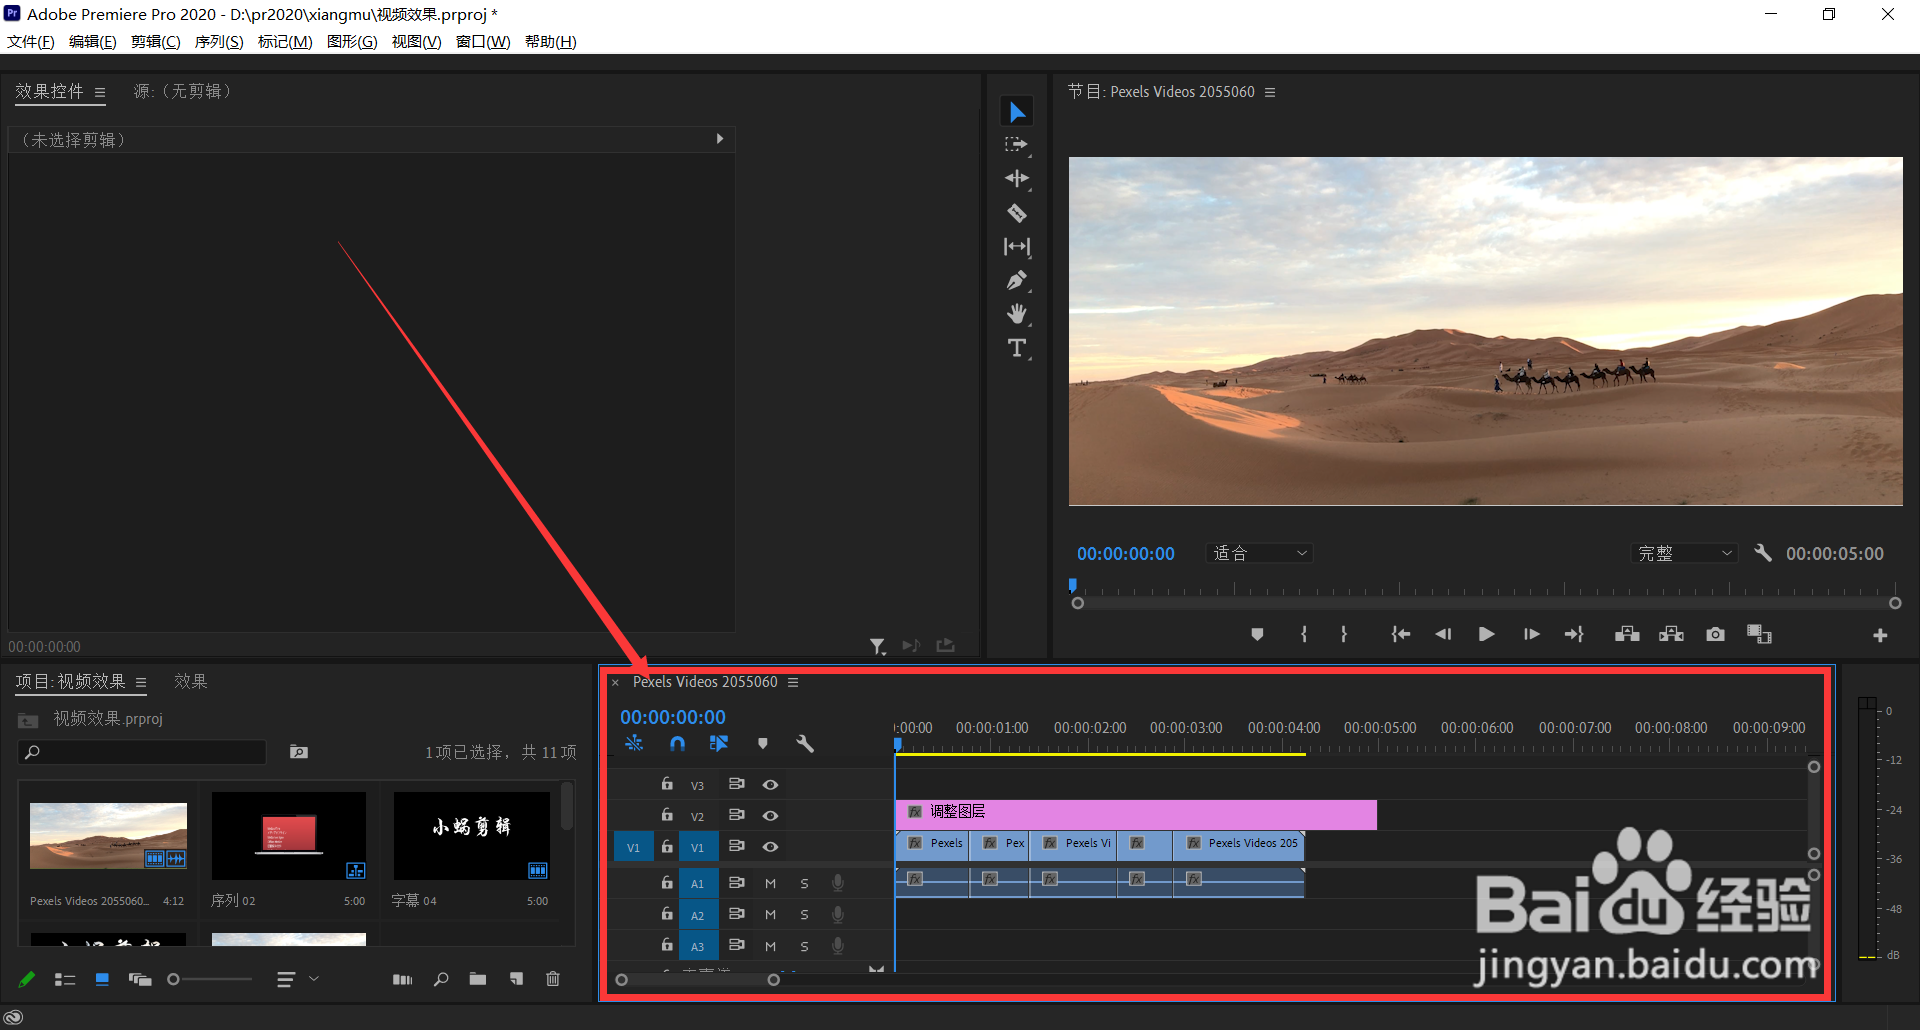Click the timeline horizontal zoom scroll bar
Viewport: 1920px width, 1030px height.
pyautogui.click(x=698, y=980)
